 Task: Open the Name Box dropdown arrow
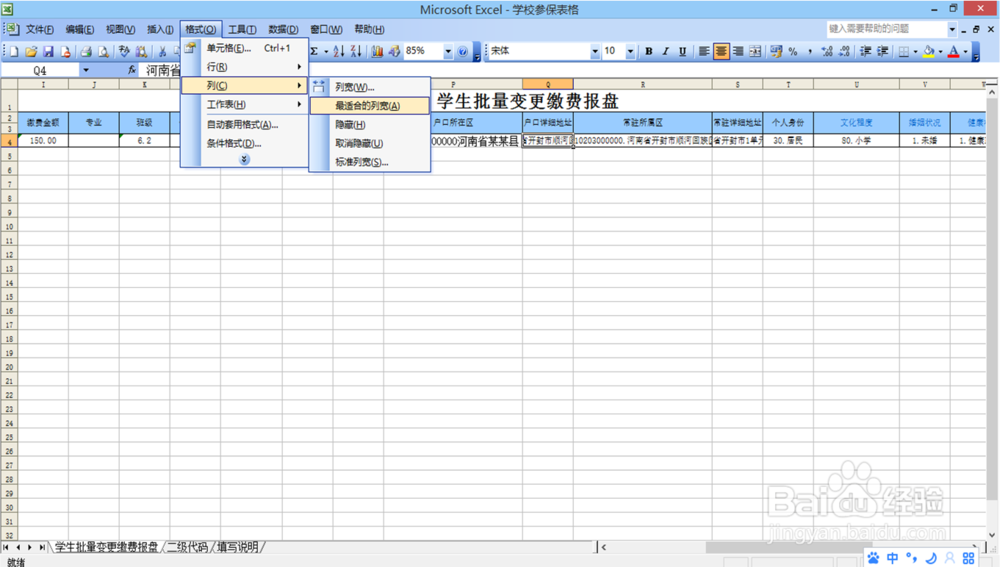pos(85,70)
